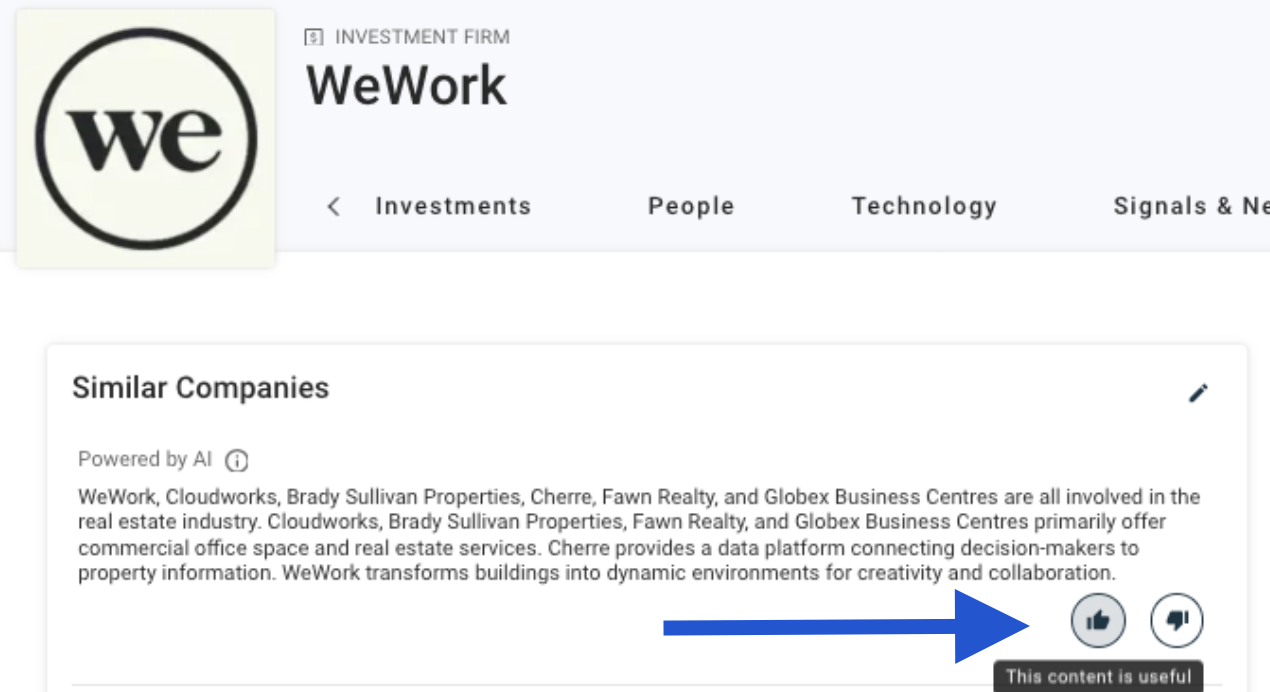Click the thumbs down feedback icon
This screenshot has height=692, width=1270.
click(1177, 621)
